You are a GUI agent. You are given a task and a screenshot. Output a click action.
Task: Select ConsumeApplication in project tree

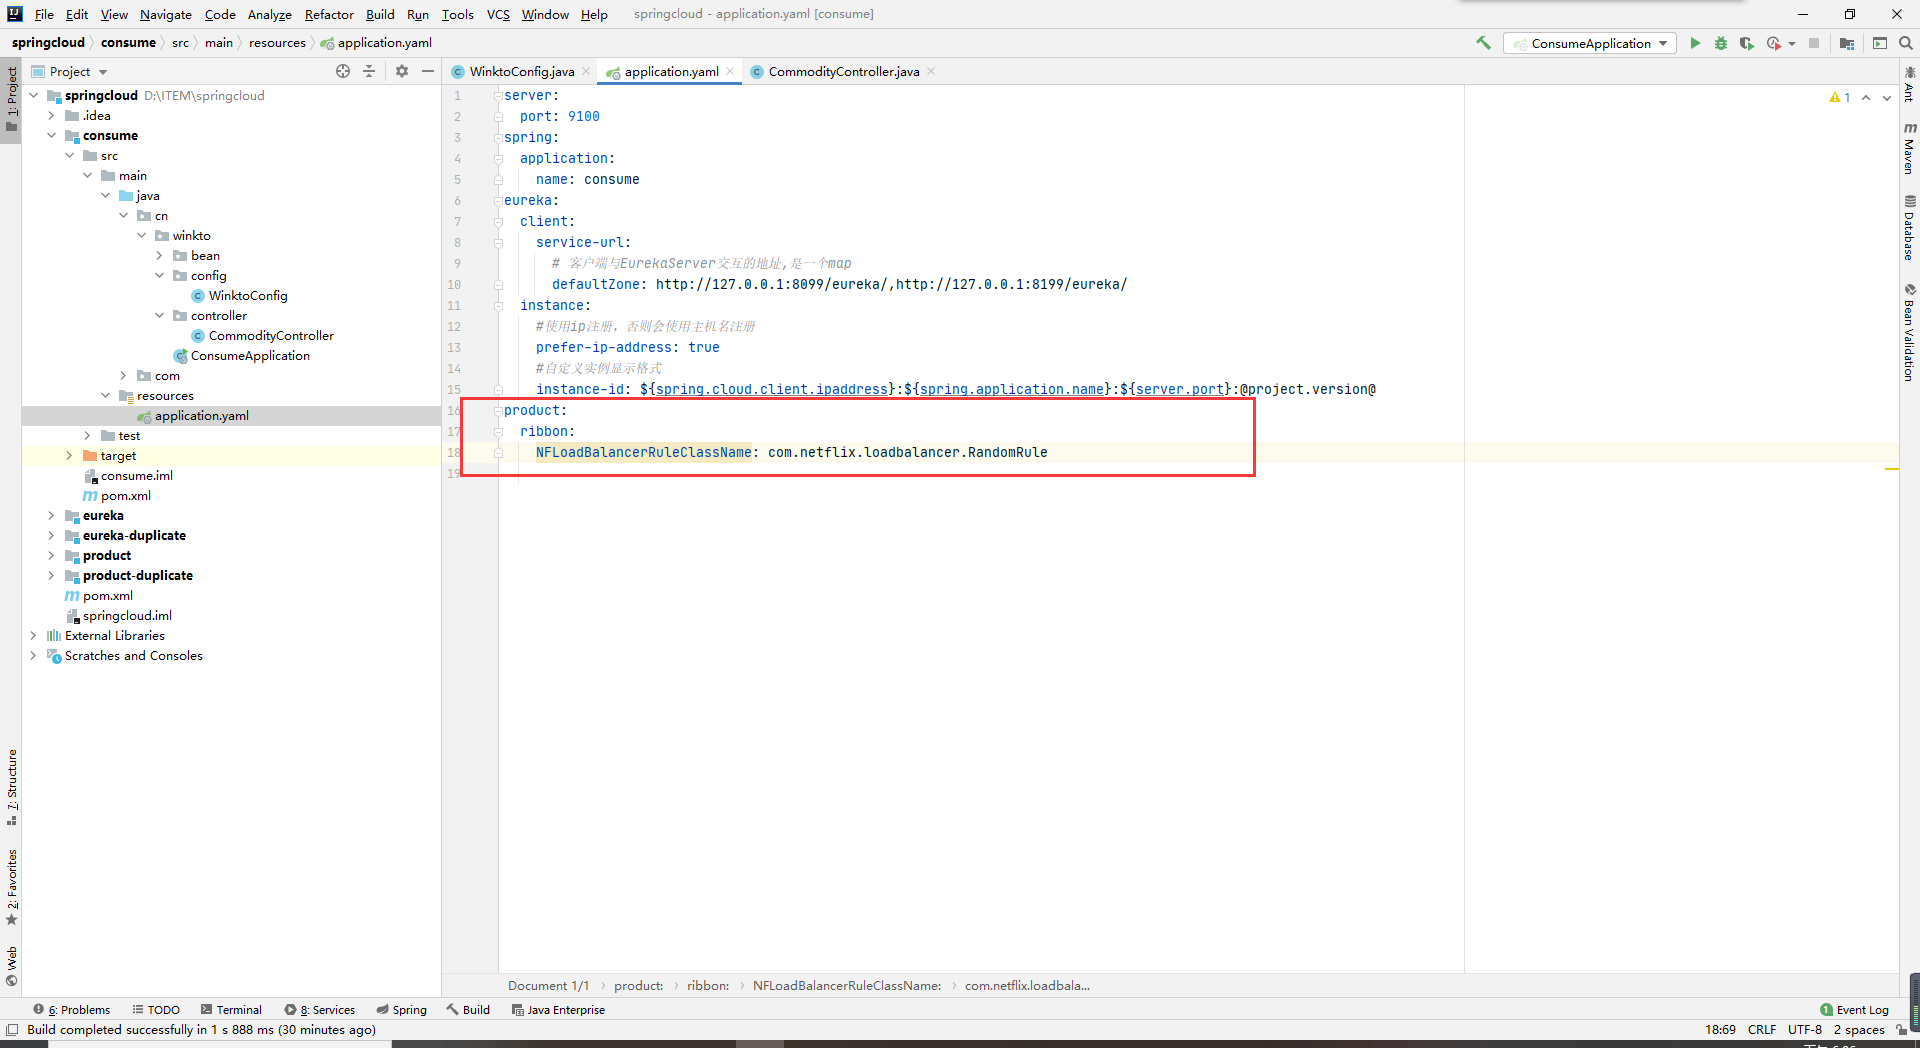pyautogui.click(x=250, y=356)
